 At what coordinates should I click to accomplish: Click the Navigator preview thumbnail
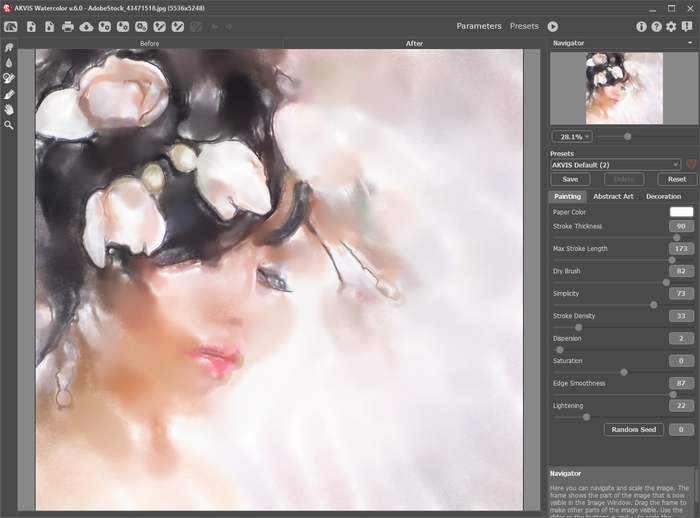tap(624, 88)
